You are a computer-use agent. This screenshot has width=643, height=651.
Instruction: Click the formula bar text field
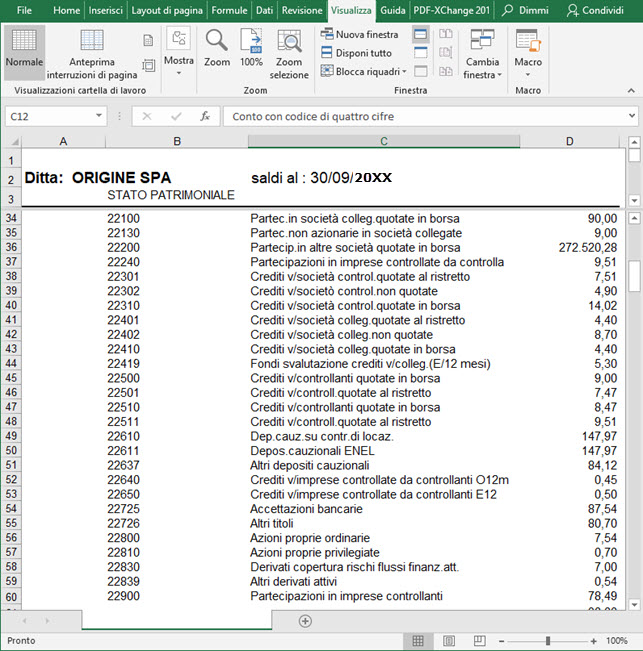(425, 116)
